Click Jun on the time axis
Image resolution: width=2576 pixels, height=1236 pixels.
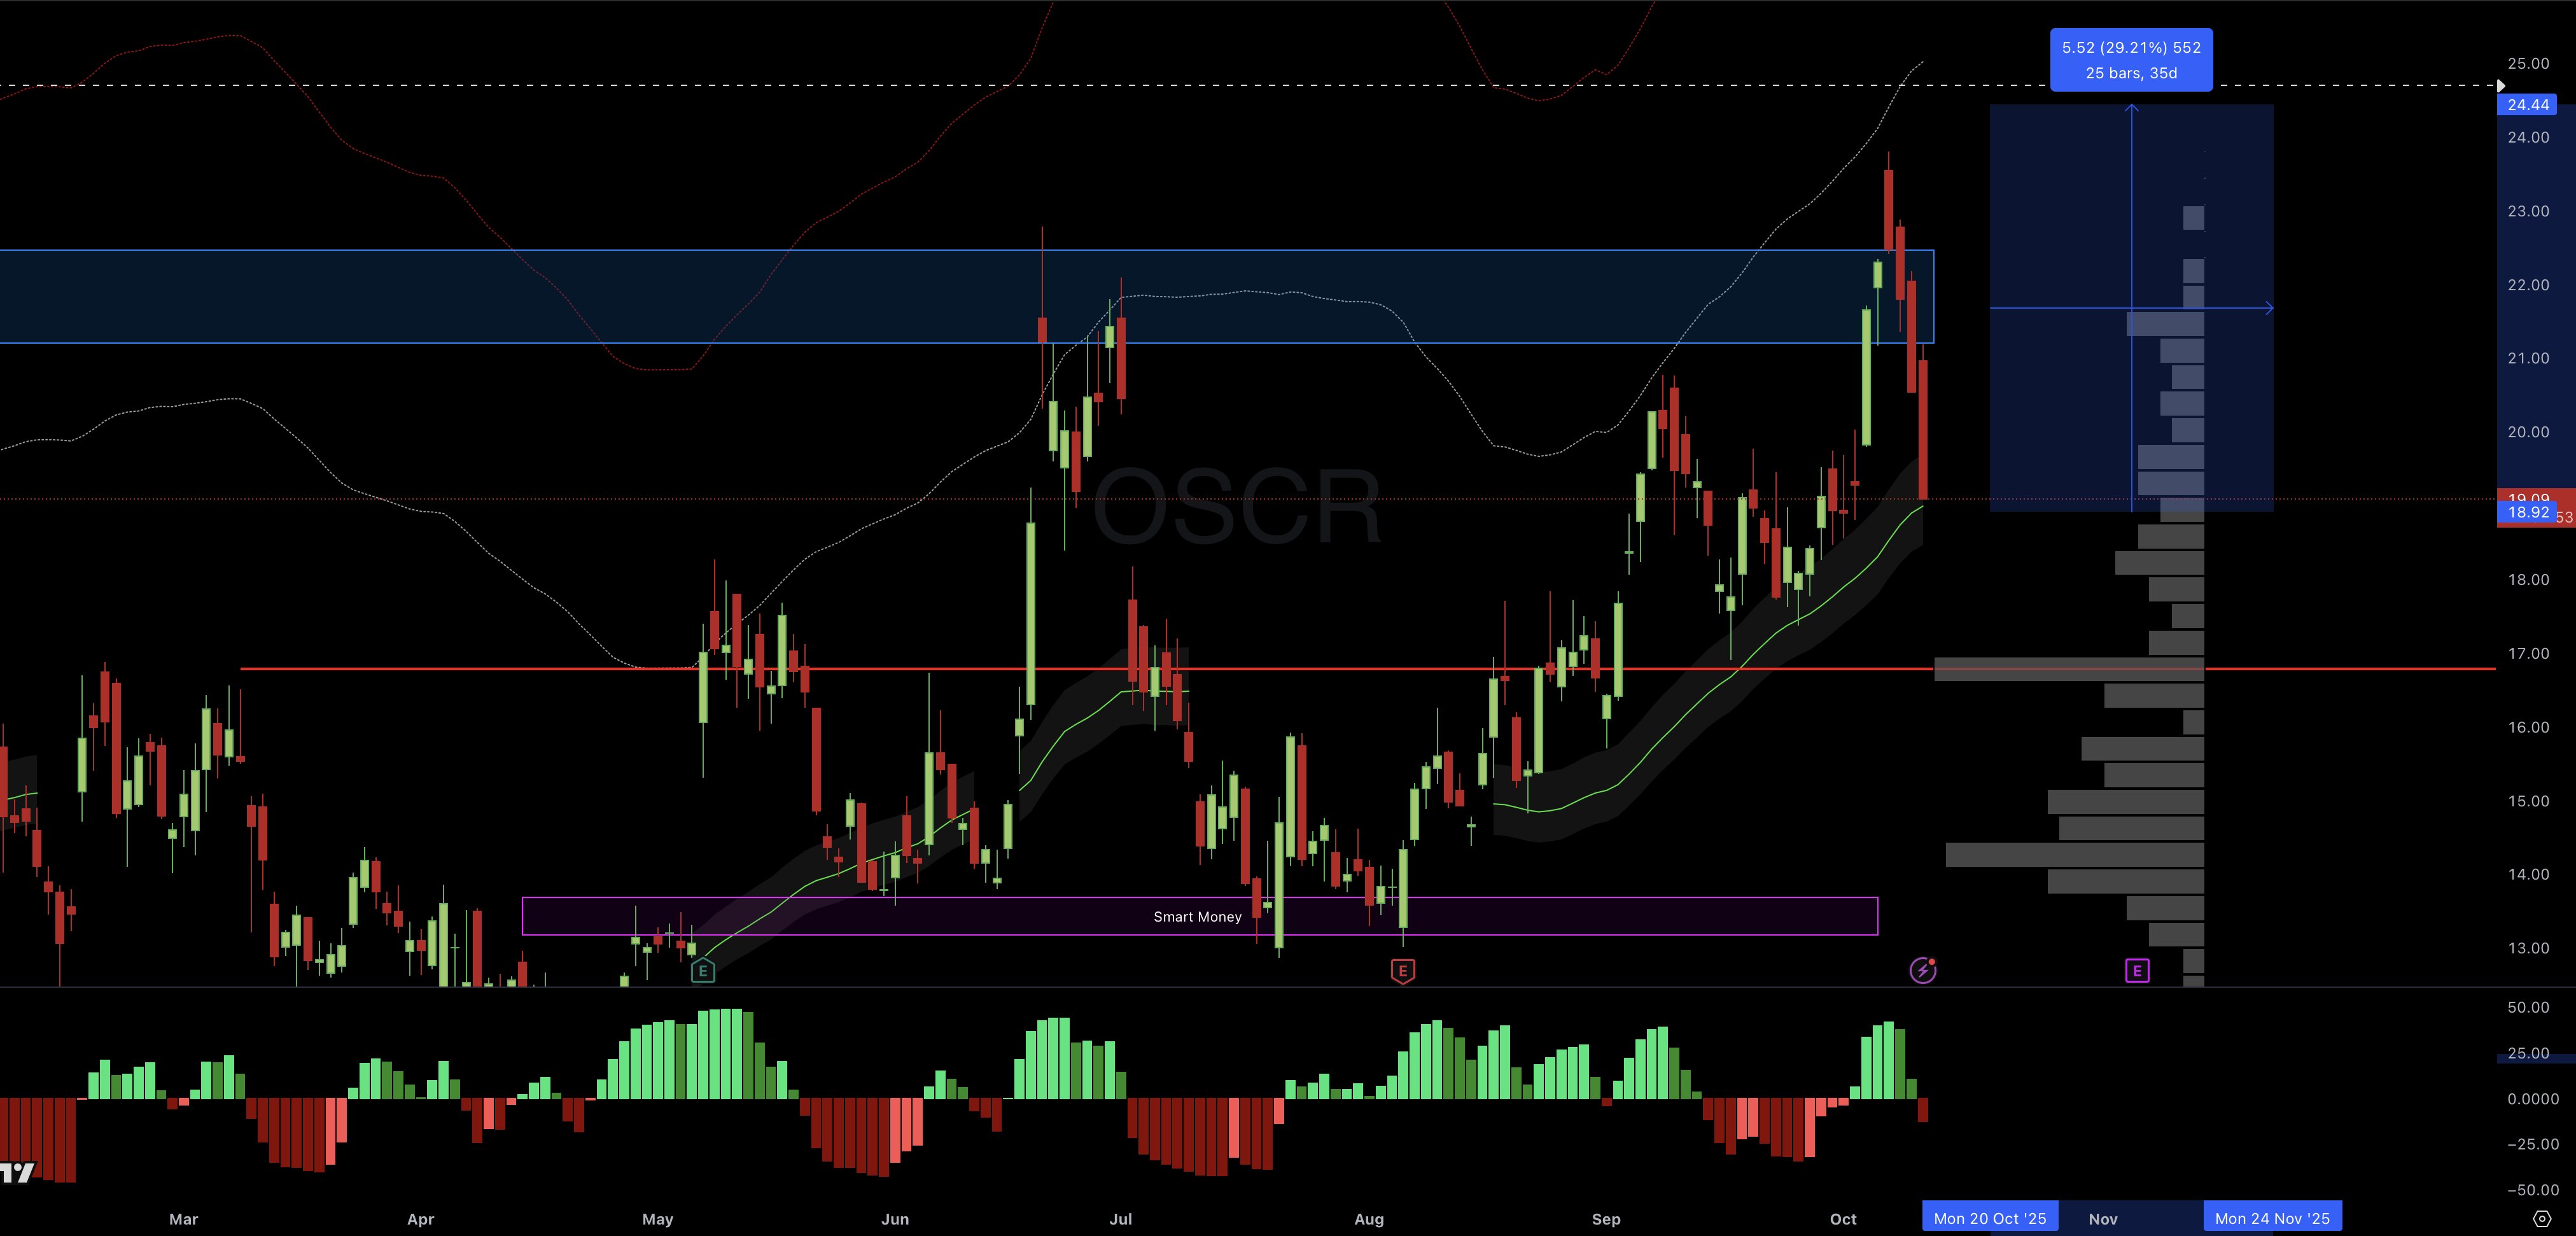coord(895,1219)
